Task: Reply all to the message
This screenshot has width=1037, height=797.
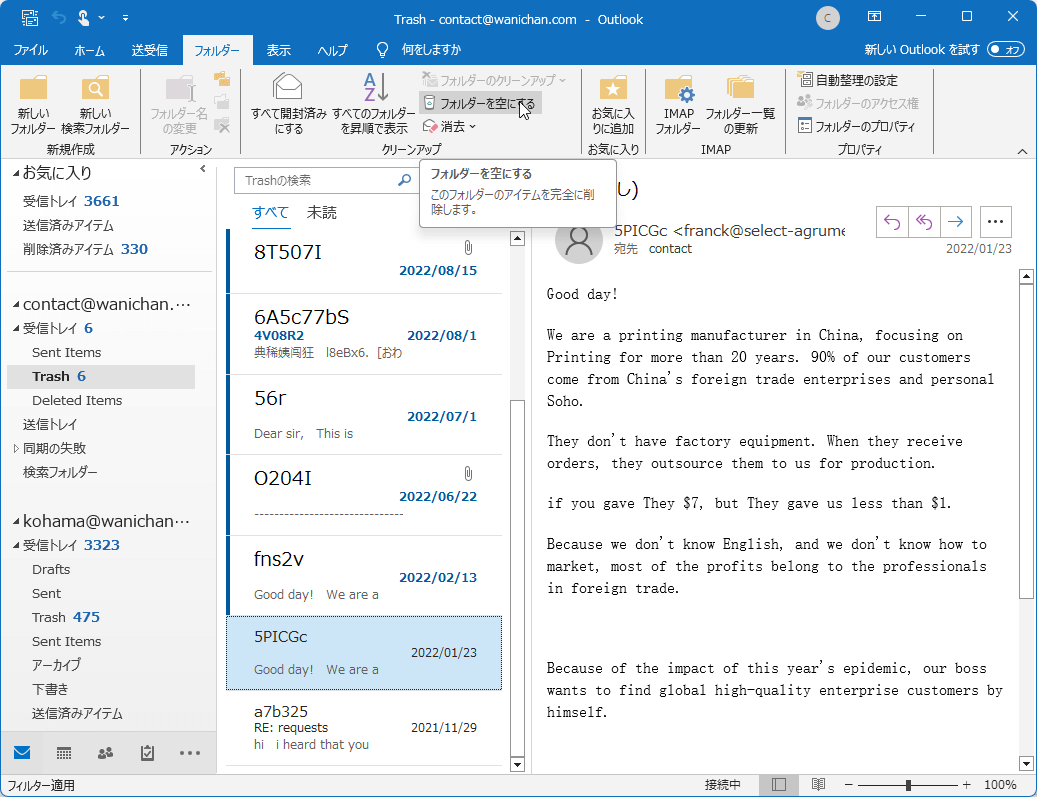Action: (x=923, y=222)
